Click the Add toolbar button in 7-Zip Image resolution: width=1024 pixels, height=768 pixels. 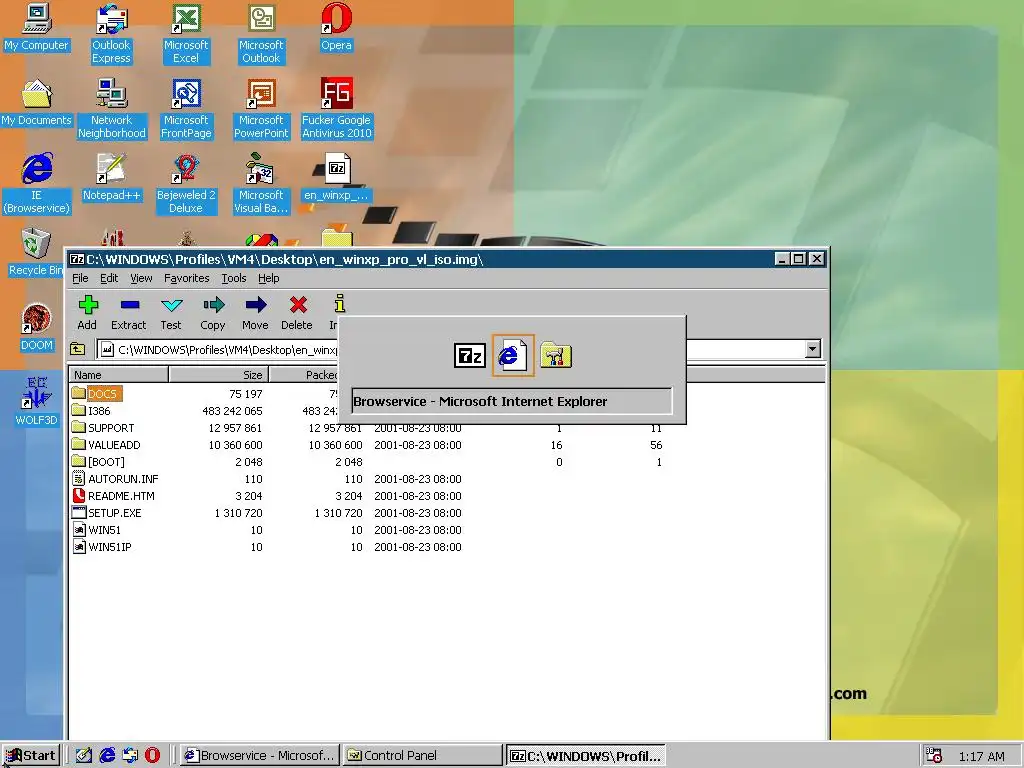pyautogui.click(x=87, y=313)
